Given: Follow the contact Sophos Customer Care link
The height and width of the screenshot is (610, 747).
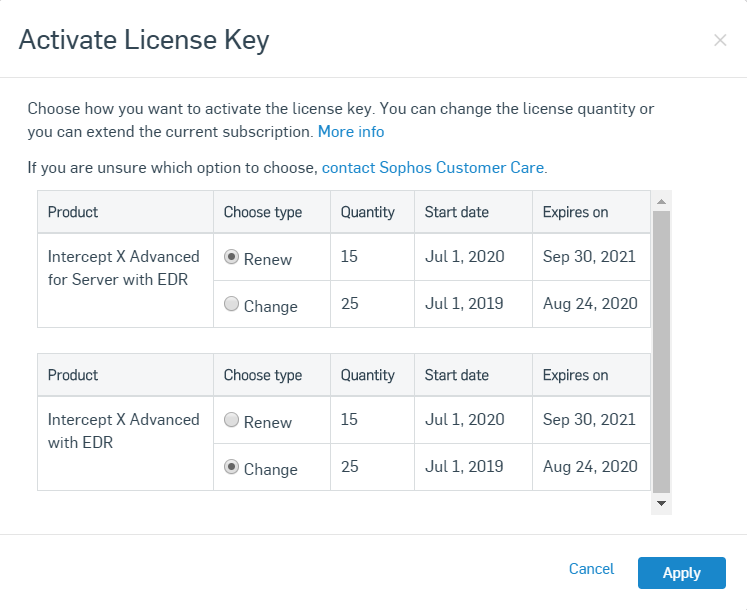Looking at the screenshot, I should (x=433, y=168).
